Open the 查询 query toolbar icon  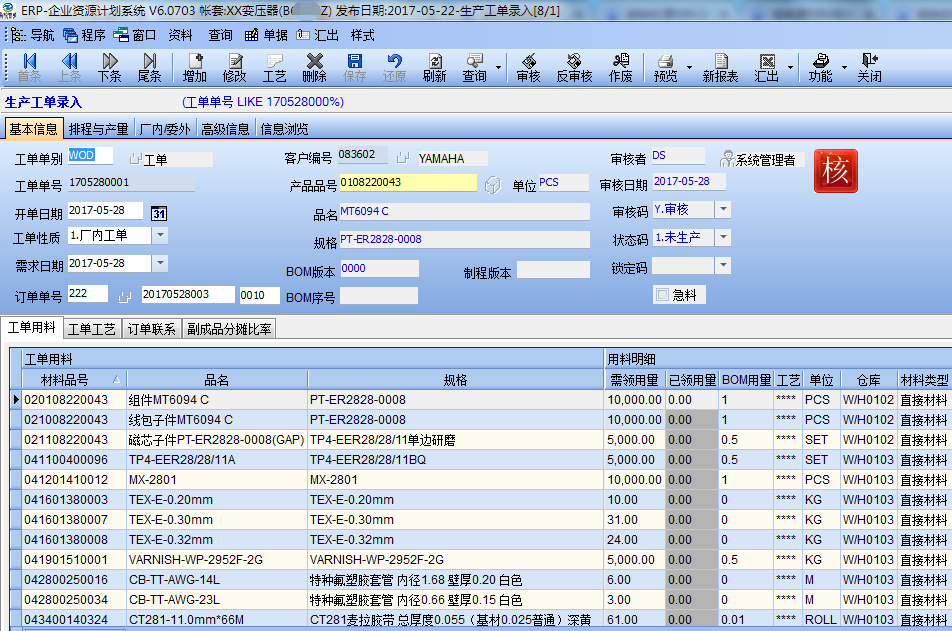(475, 67)
